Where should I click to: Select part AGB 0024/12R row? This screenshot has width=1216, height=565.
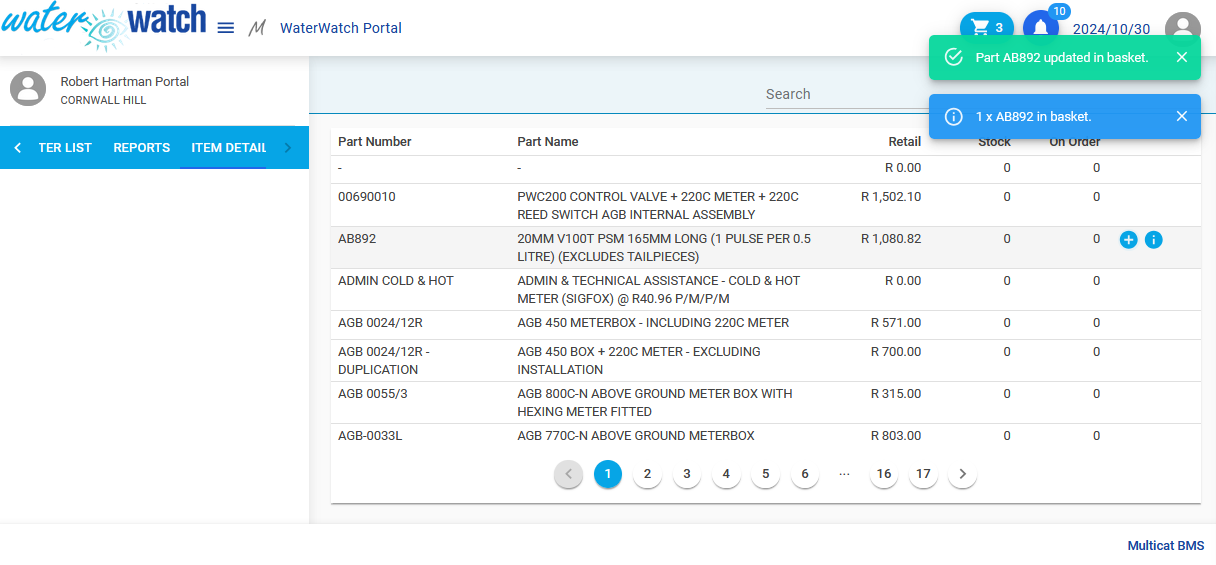(x=766, y=324)
